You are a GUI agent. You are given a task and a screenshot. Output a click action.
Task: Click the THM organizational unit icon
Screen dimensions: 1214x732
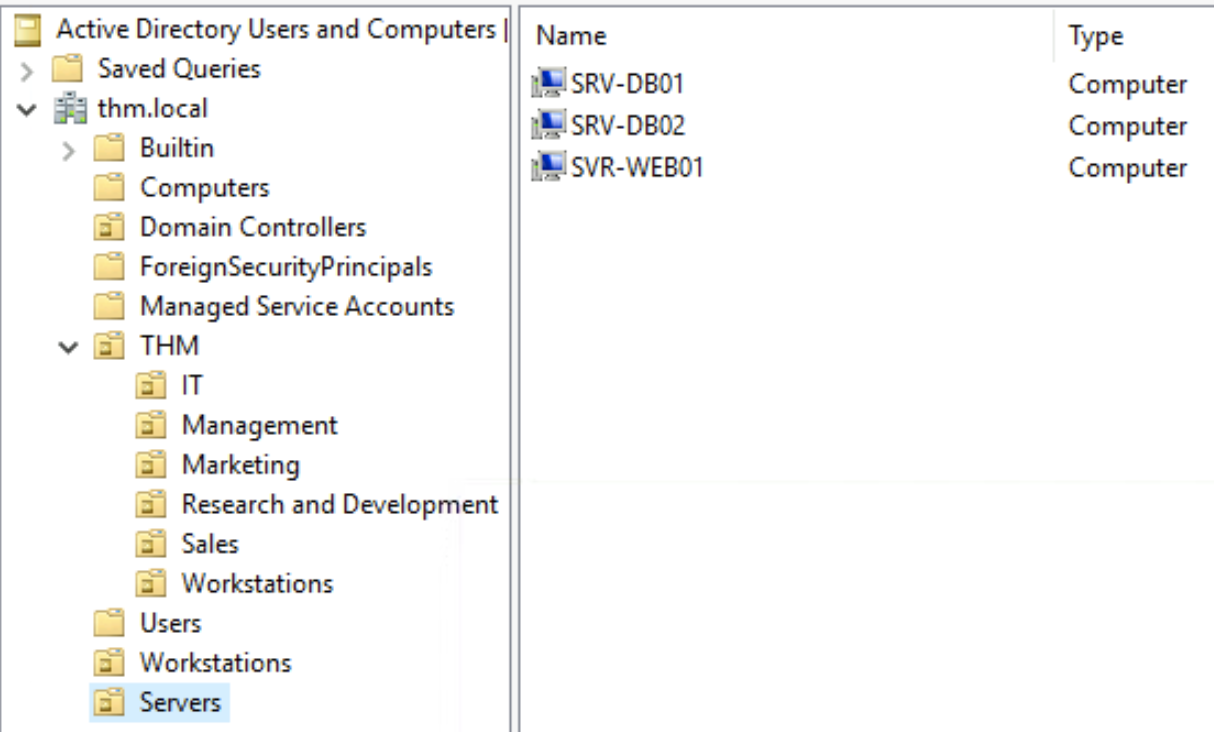[107, 346]
